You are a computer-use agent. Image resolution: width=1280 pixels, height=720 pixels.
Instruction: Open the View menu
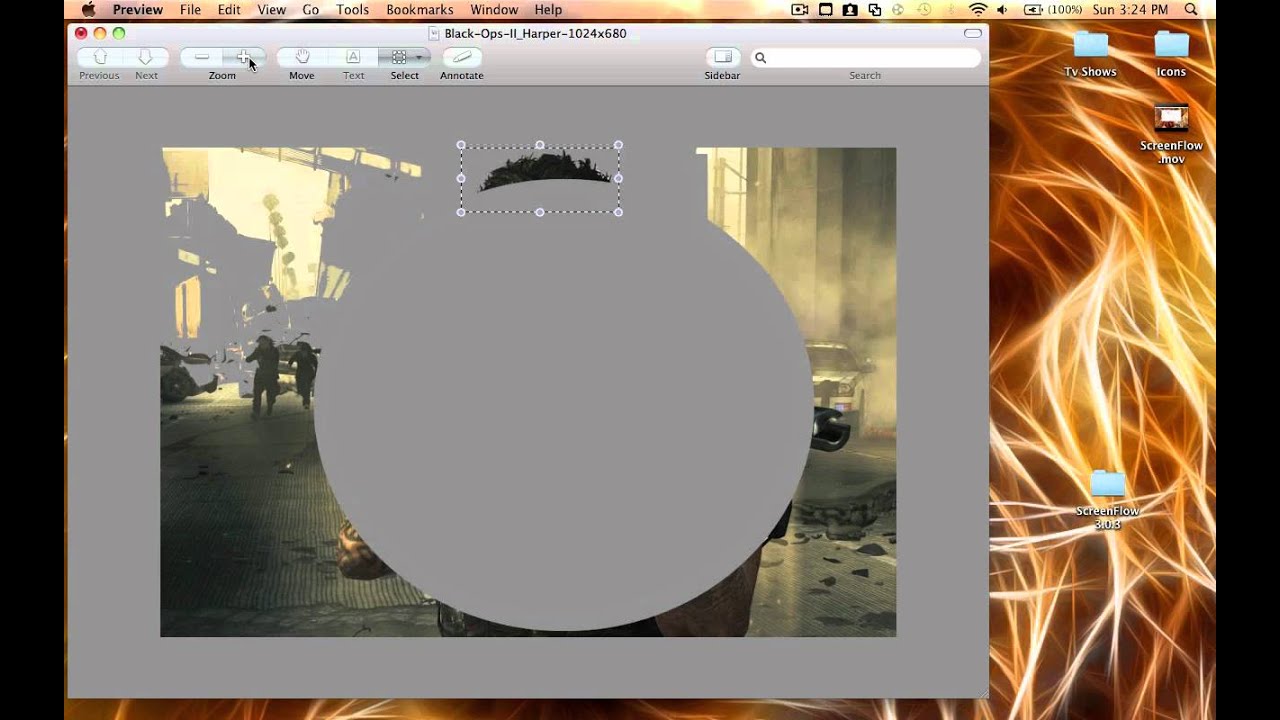pos(271,9)
